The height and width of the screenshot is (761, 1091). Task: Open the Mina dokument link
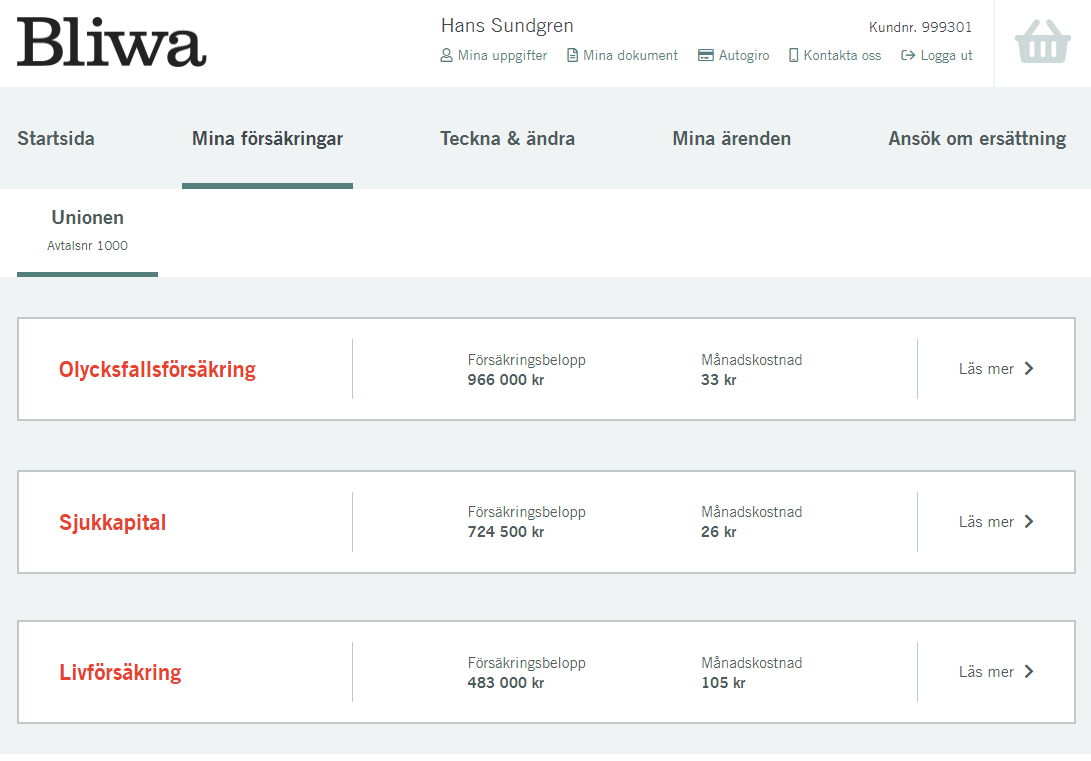click(630, 56)
